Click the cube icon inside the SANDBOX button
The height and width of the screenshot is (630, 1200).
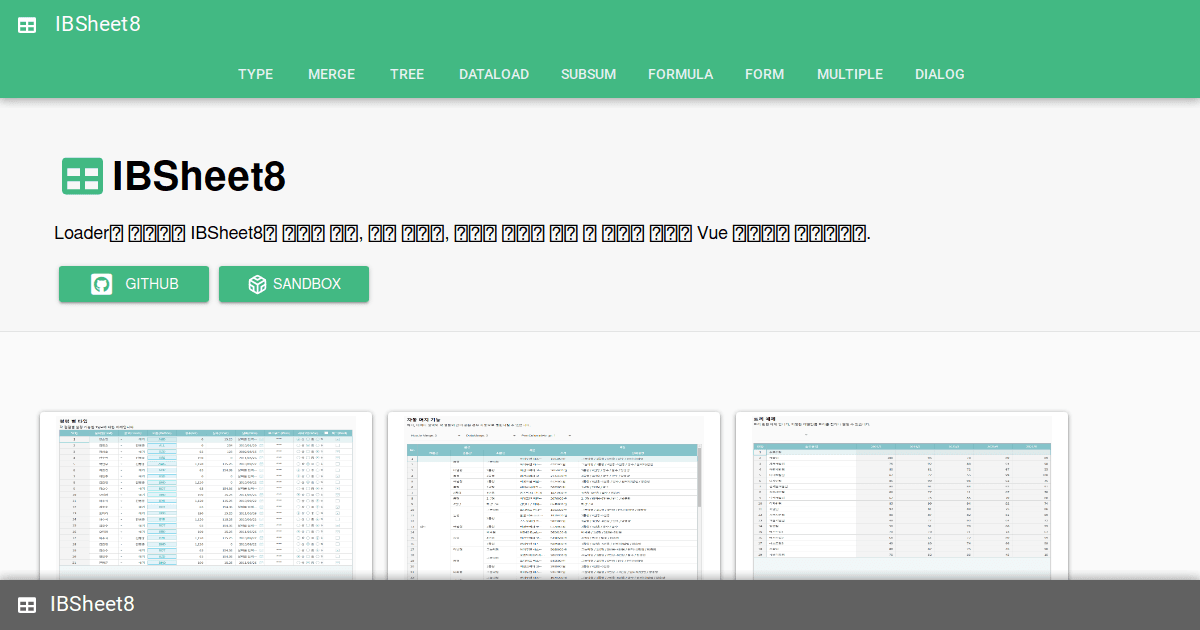click(258, 284)
